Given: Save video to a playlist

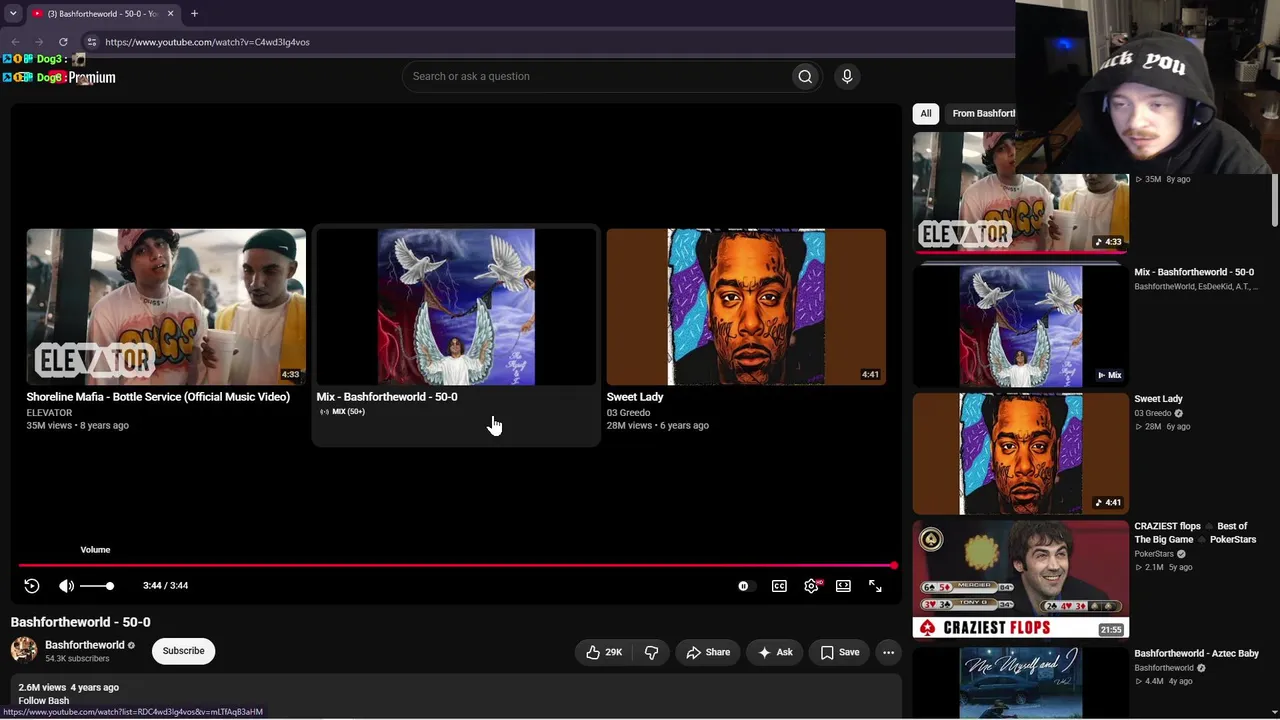Looking at the screenshot, I should [x=840, y=652].
